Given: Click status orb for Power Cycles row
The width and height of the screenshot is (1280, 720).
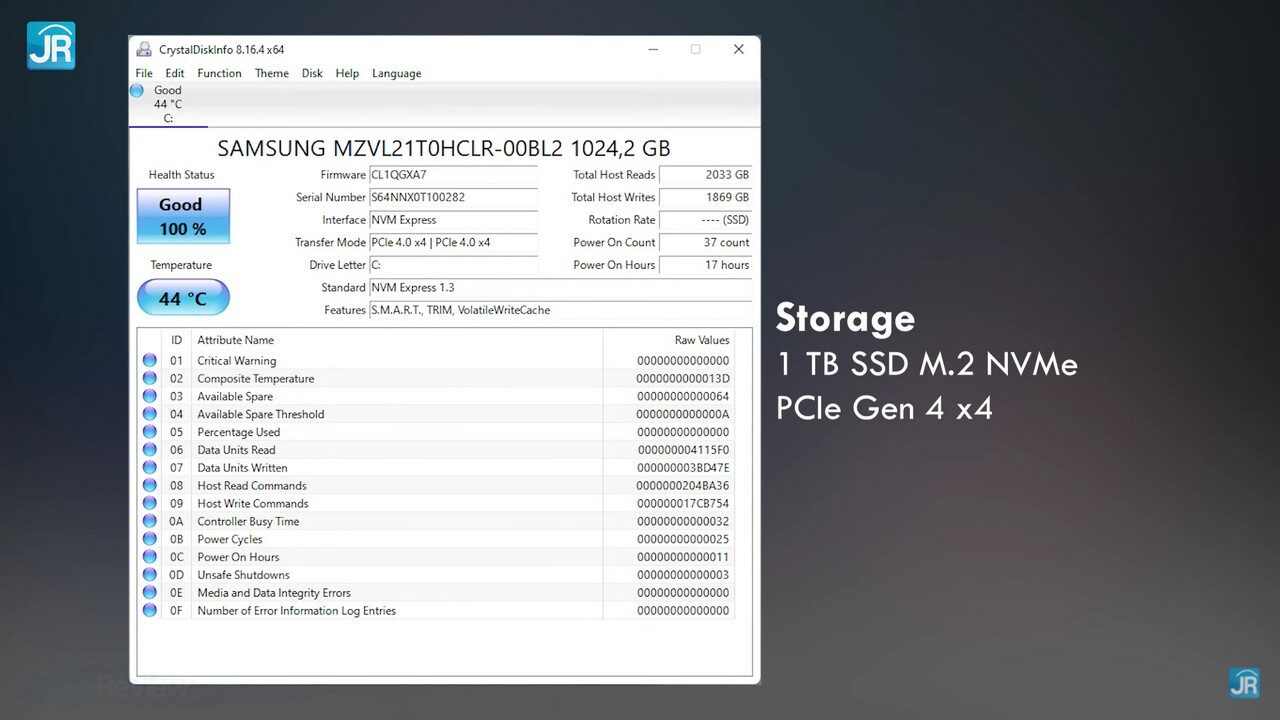Looking at the screenshot, I should pyautogui.click(x=150, y=539).
